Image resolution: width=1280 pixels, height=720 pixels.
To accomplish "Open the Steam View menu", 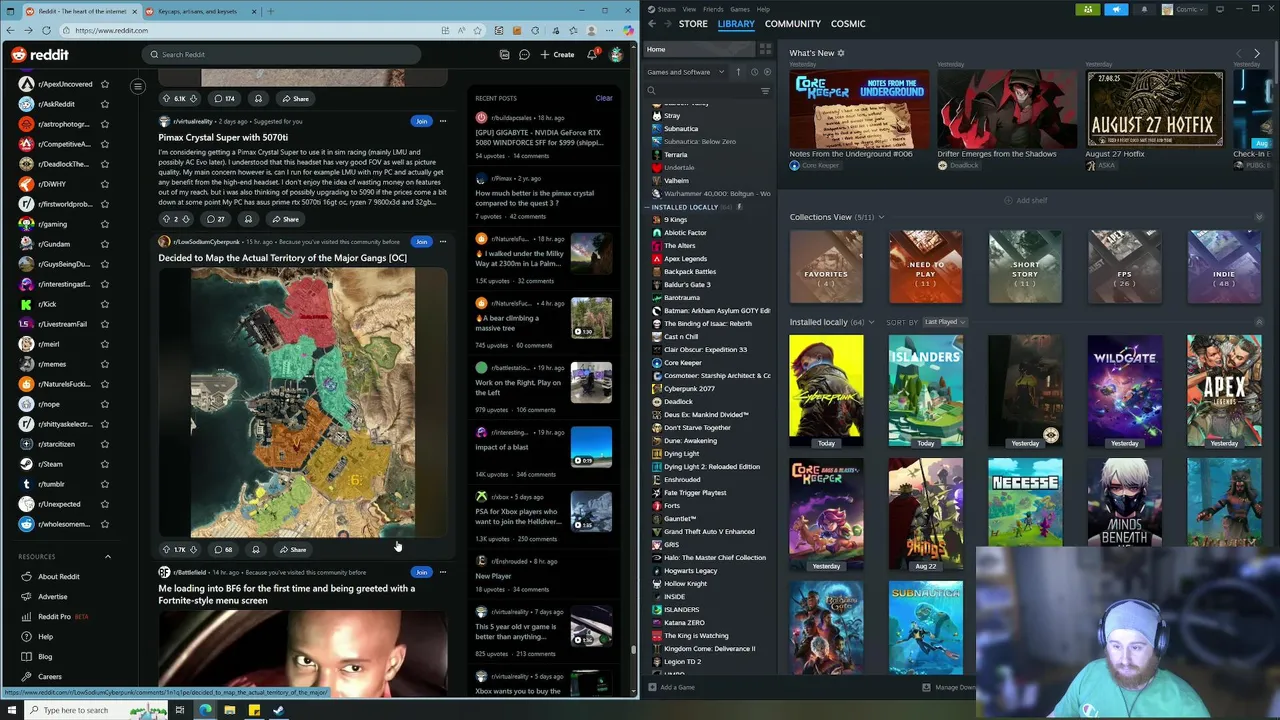I will 689,9.
